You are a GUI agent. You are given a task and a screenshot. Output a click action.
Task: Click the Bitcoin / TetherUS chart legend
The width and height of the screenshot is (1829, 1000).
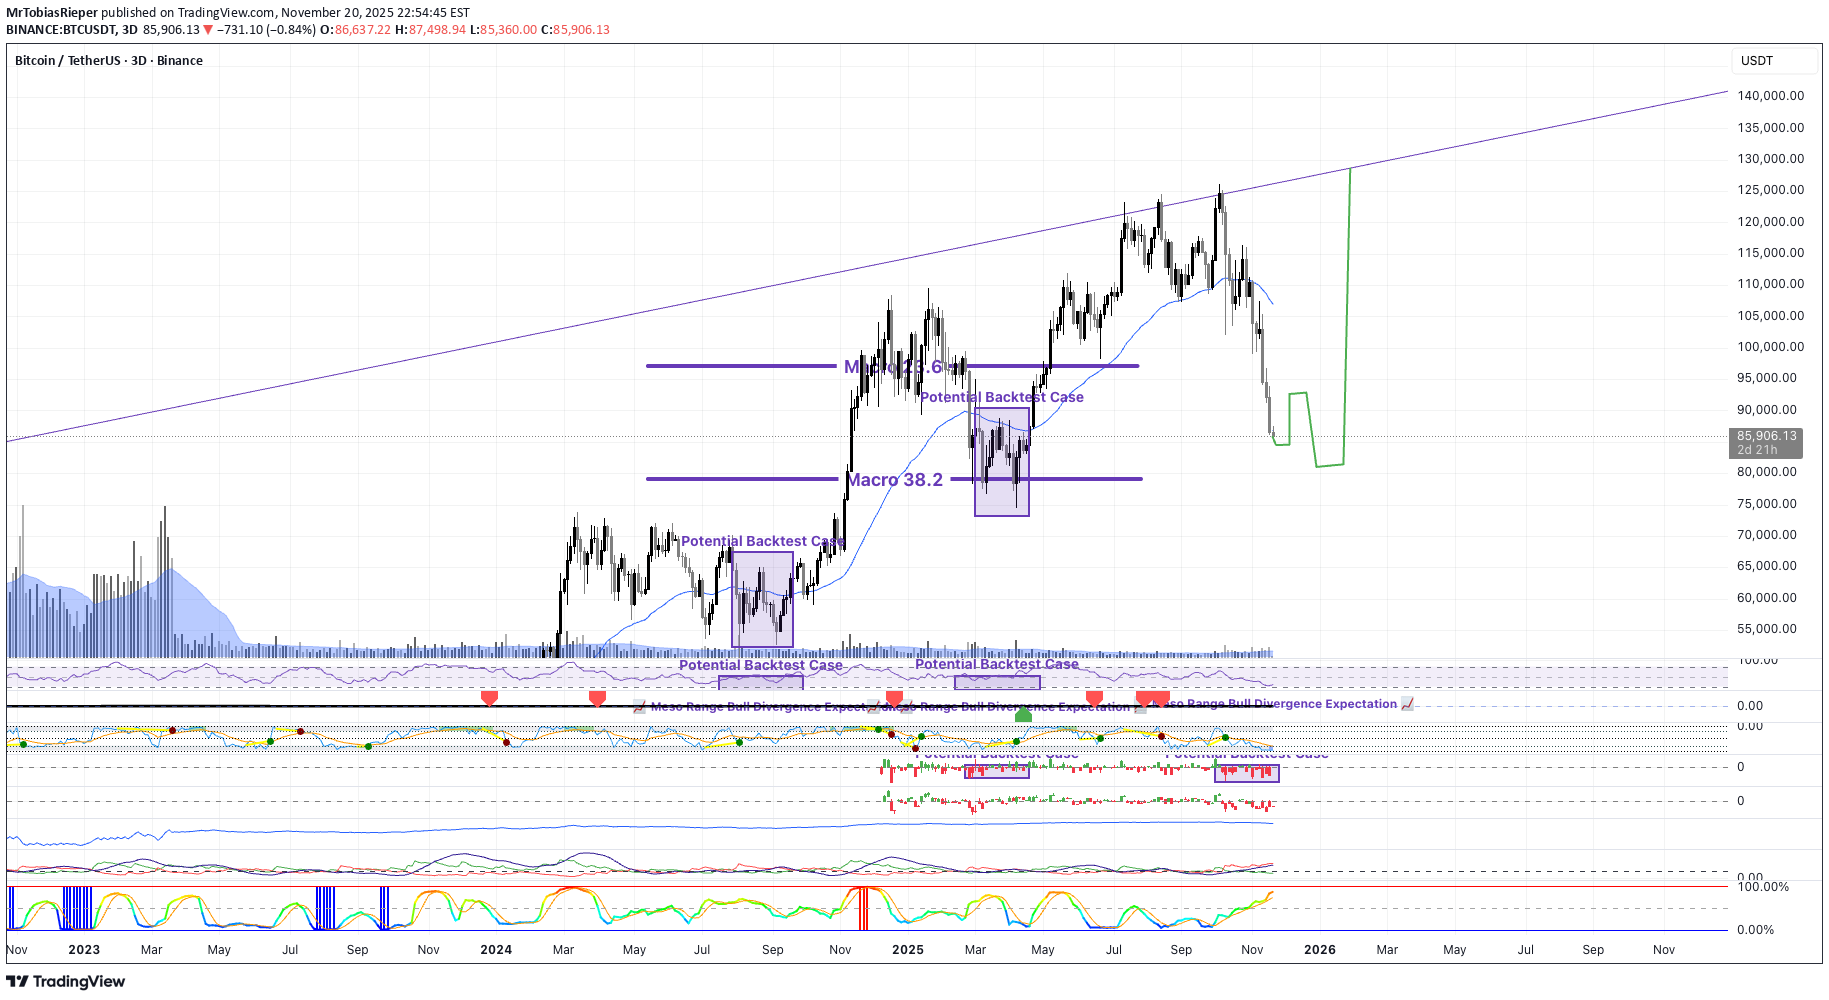click(x=107, y=60)
